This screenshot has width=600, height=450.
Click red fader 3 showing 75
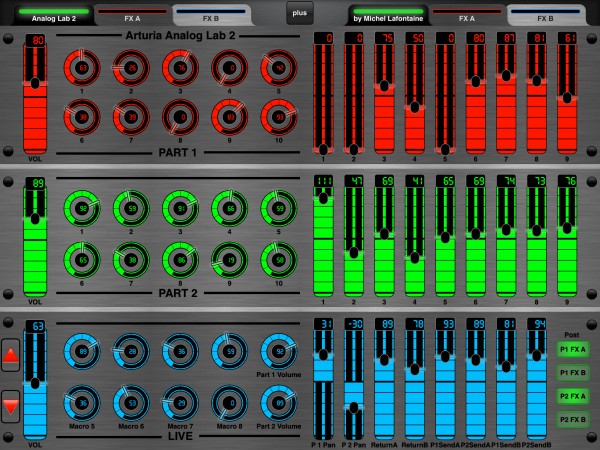[384, 99]
